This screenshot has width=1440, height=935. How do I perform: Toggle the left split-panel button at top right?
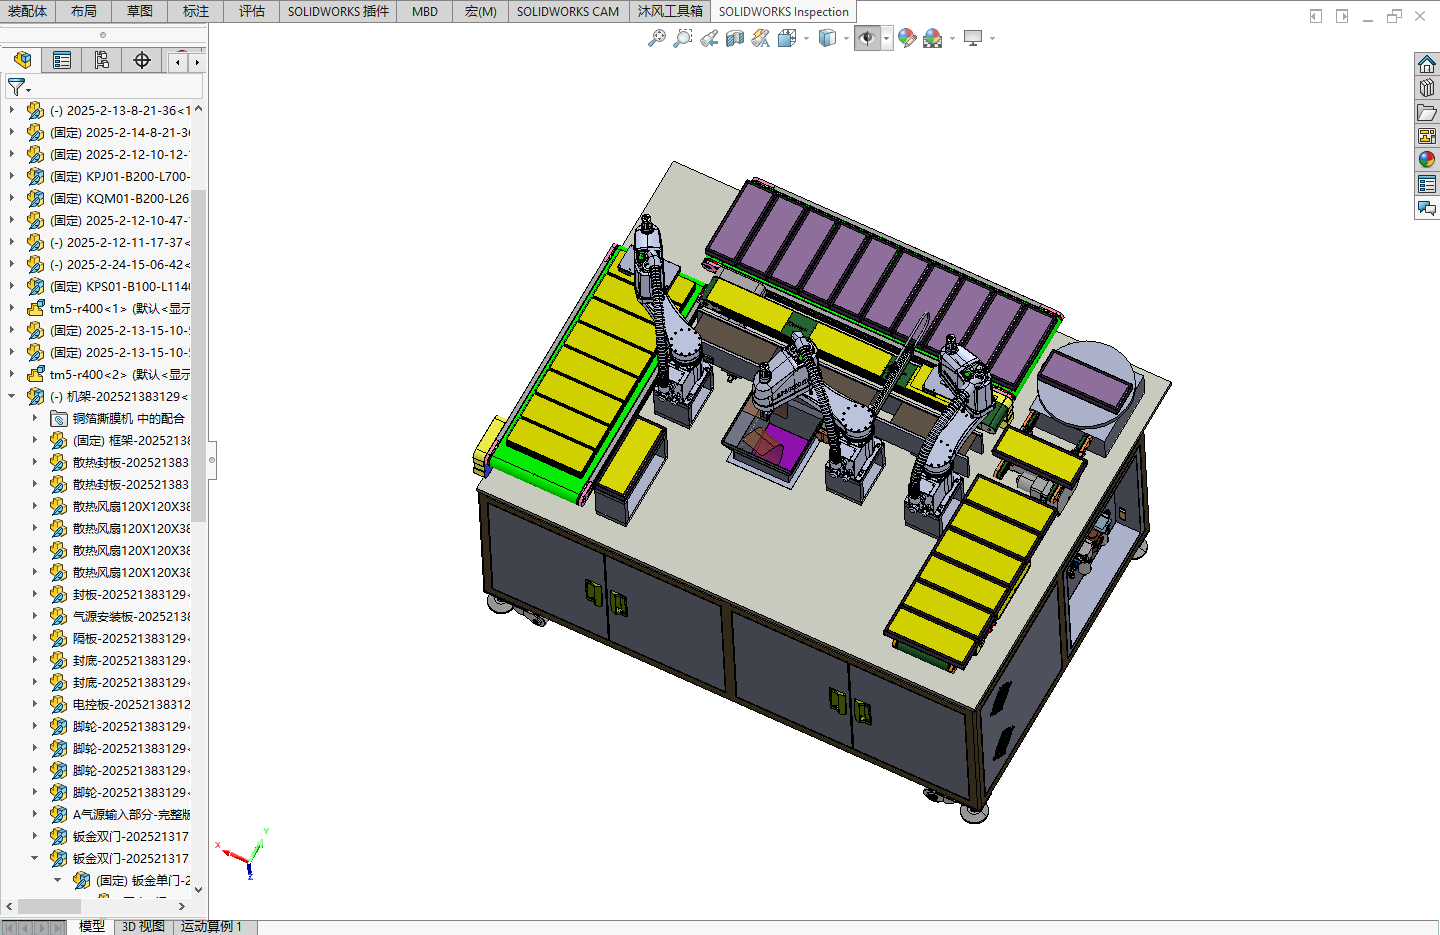pyautogui.click(x=1316, y=16)
